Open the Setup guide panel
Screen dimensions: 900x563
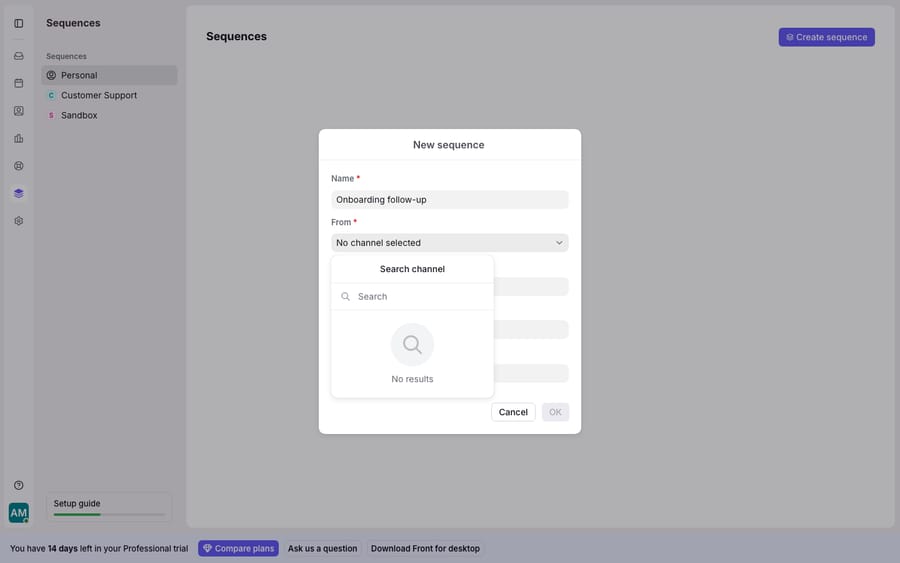point(109,507)
